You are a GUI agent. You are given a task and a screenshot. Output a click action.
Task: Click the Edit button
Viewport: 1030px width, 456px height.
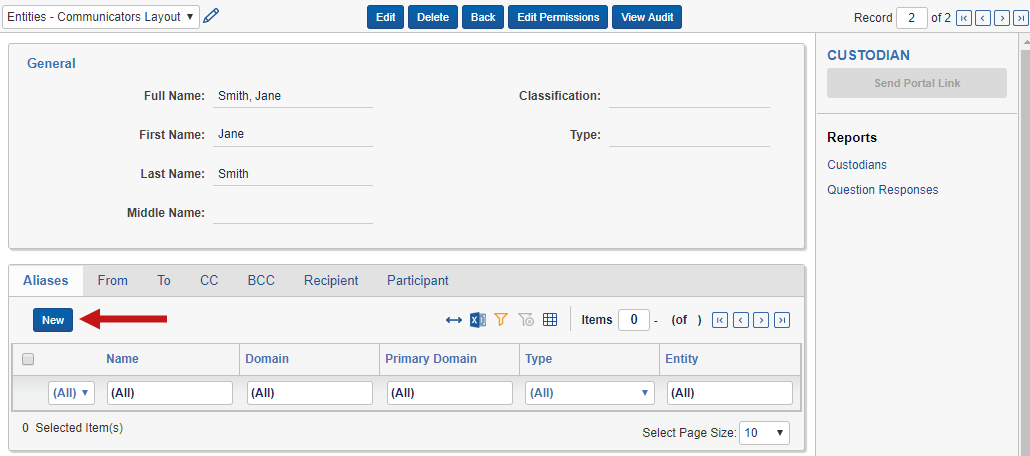click(386, 17)
